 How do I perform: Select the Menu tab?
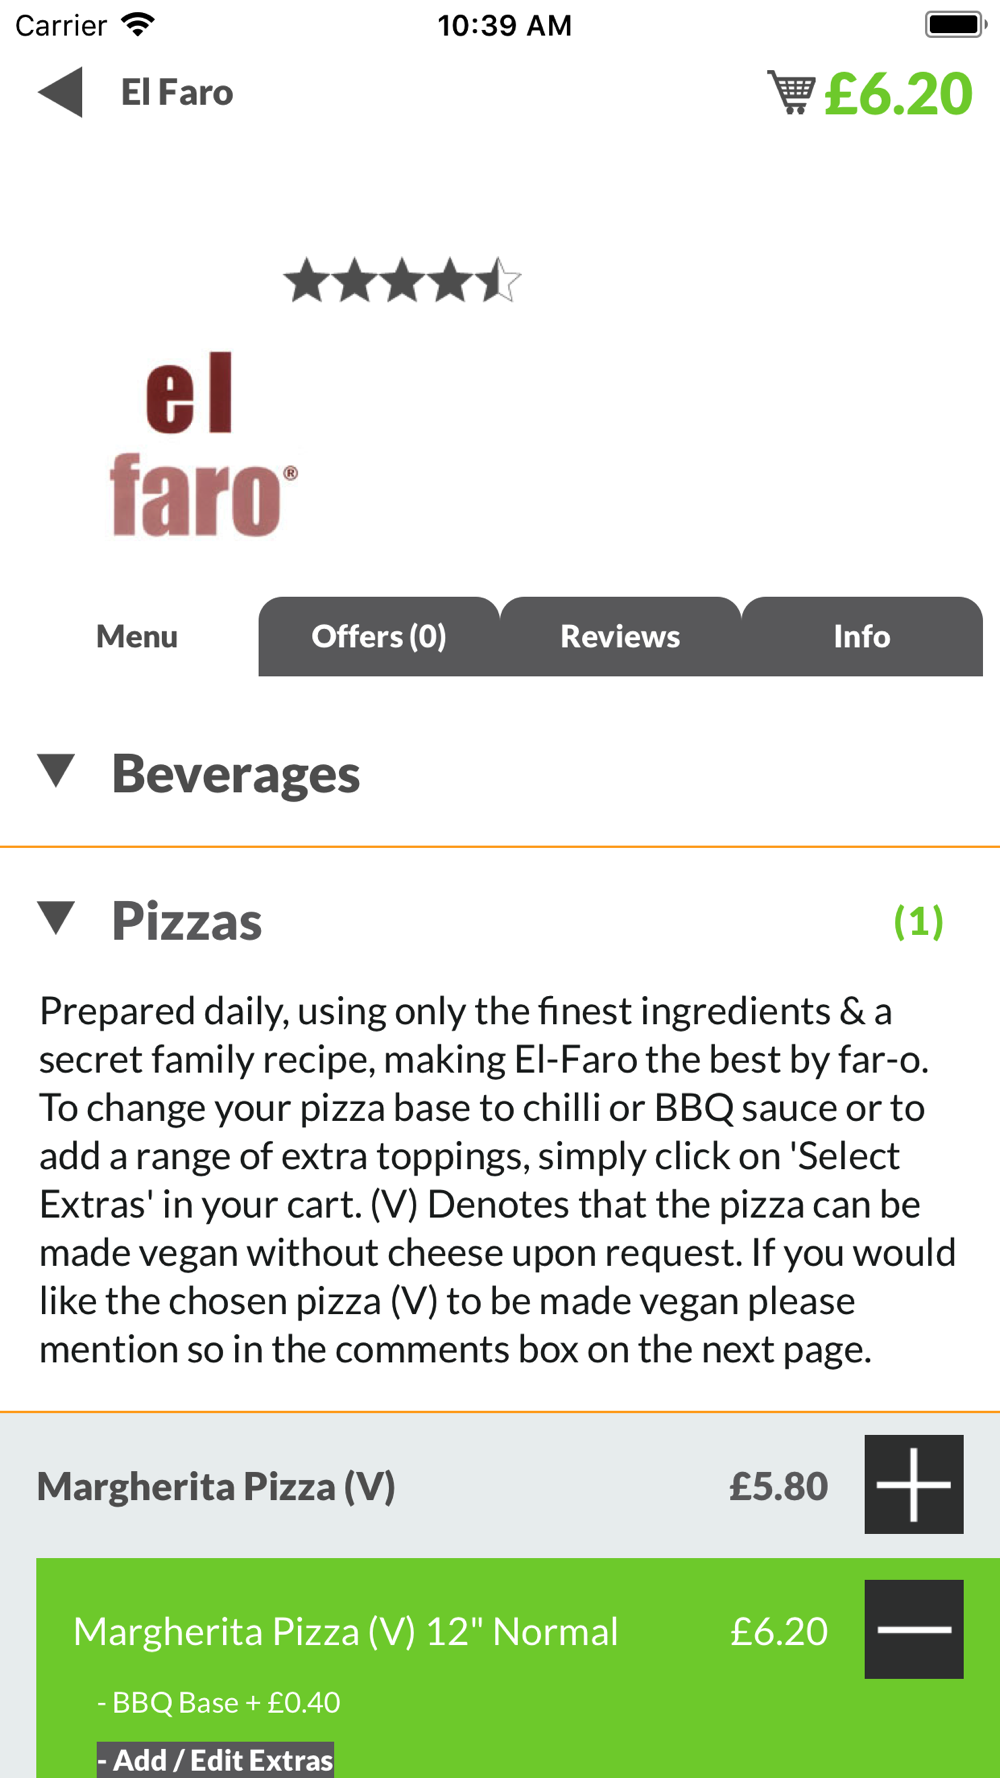(137, 636)
